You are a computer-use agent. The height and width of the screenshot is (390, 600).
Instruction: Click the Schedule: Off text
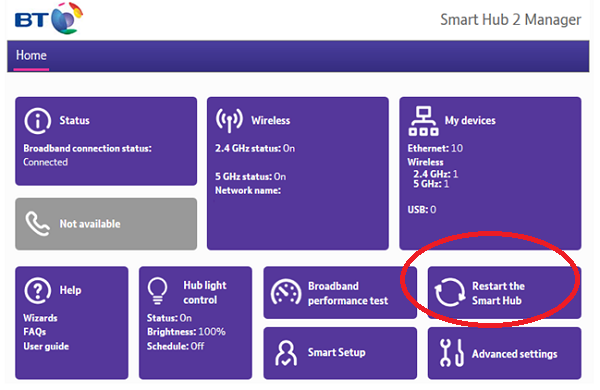tap(176, 346)
